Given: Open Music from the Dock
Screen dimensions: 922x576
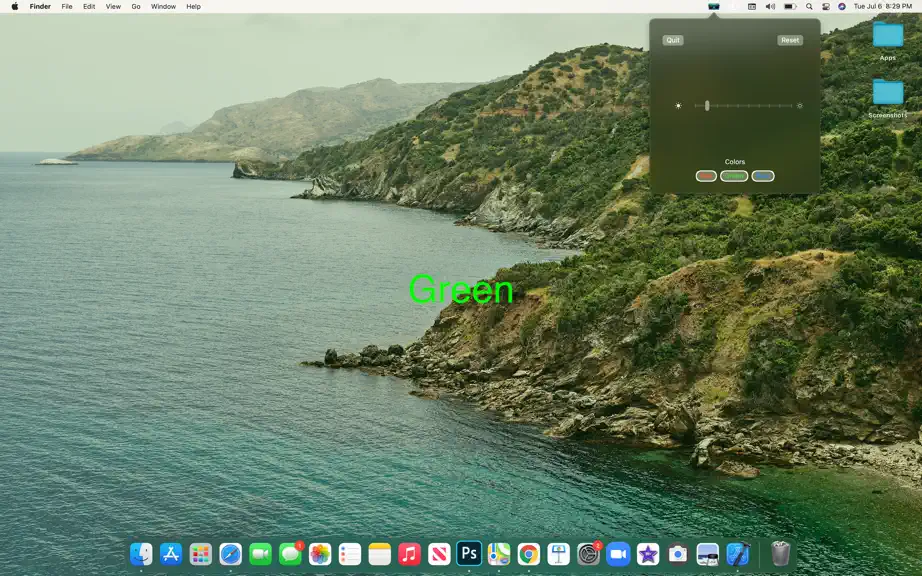Looking at the screenshot, I should click(x=409, y=554).
